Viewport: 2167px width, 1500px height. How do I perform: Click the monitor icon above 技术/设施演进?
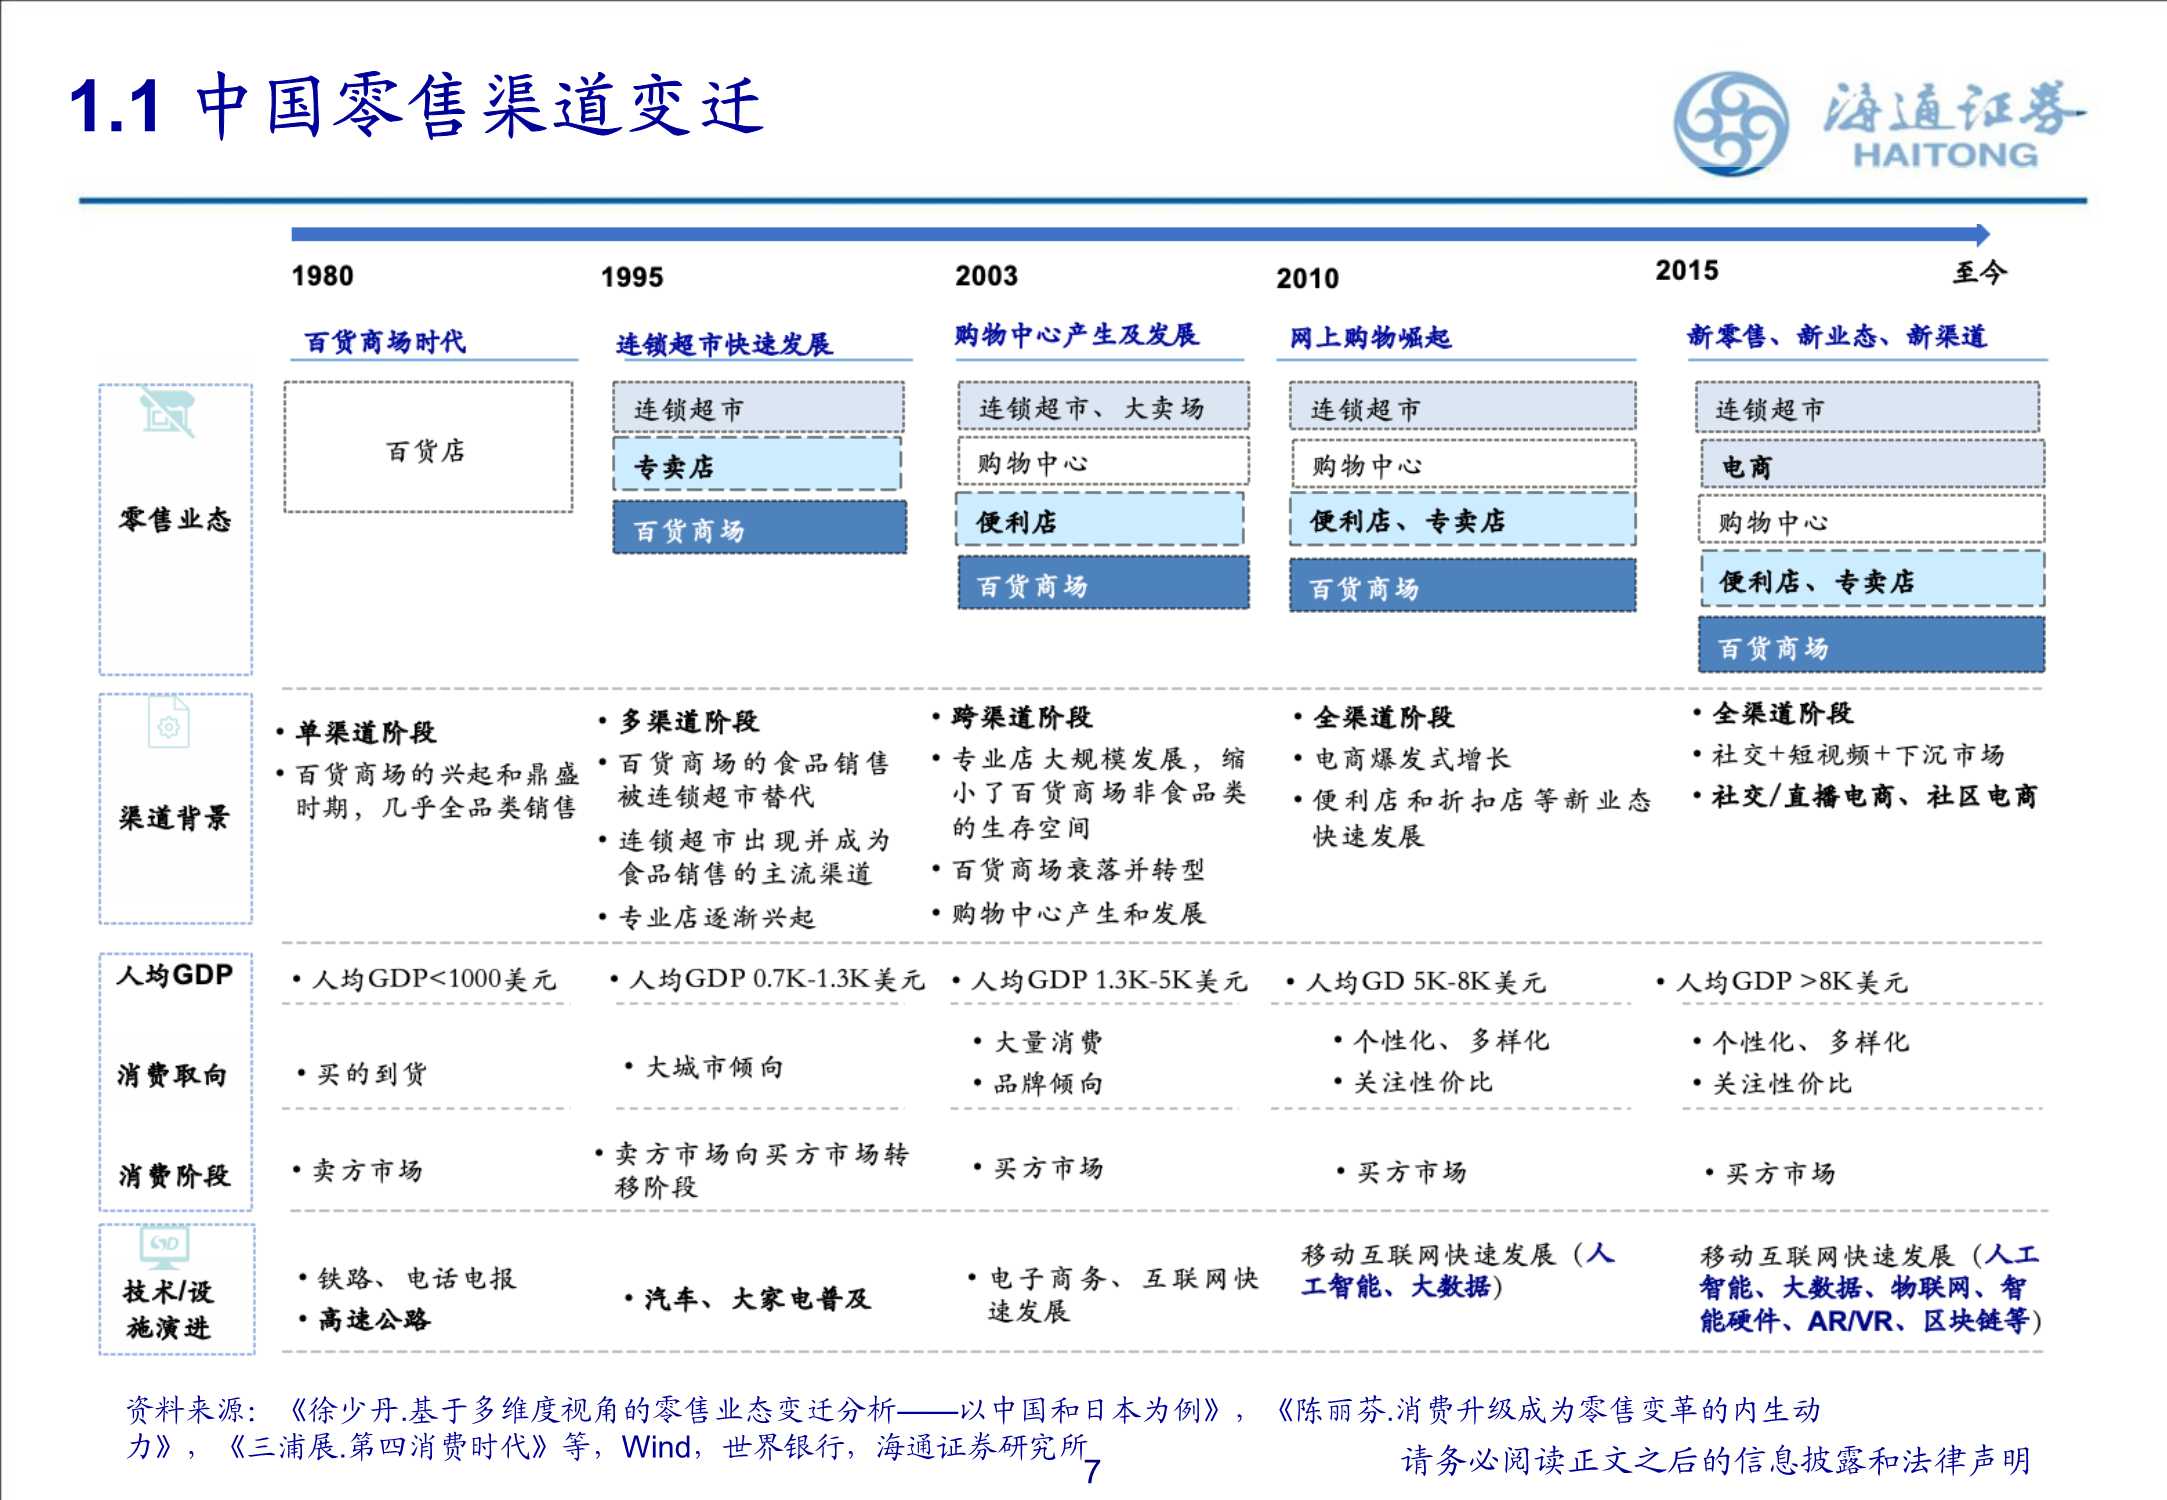tap(165, 1247)
